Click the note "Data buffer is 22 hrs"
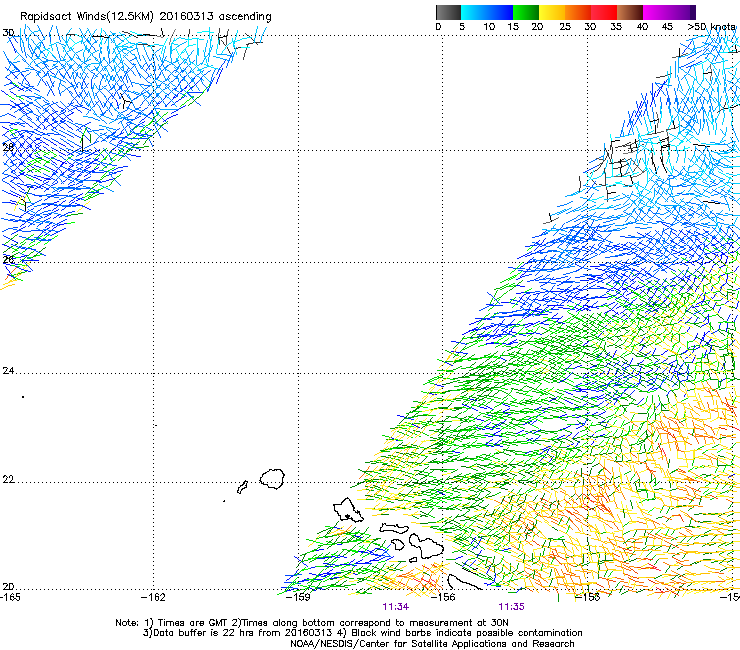Image resolution: width=740 pixels, height=650 pixels. 204,633
